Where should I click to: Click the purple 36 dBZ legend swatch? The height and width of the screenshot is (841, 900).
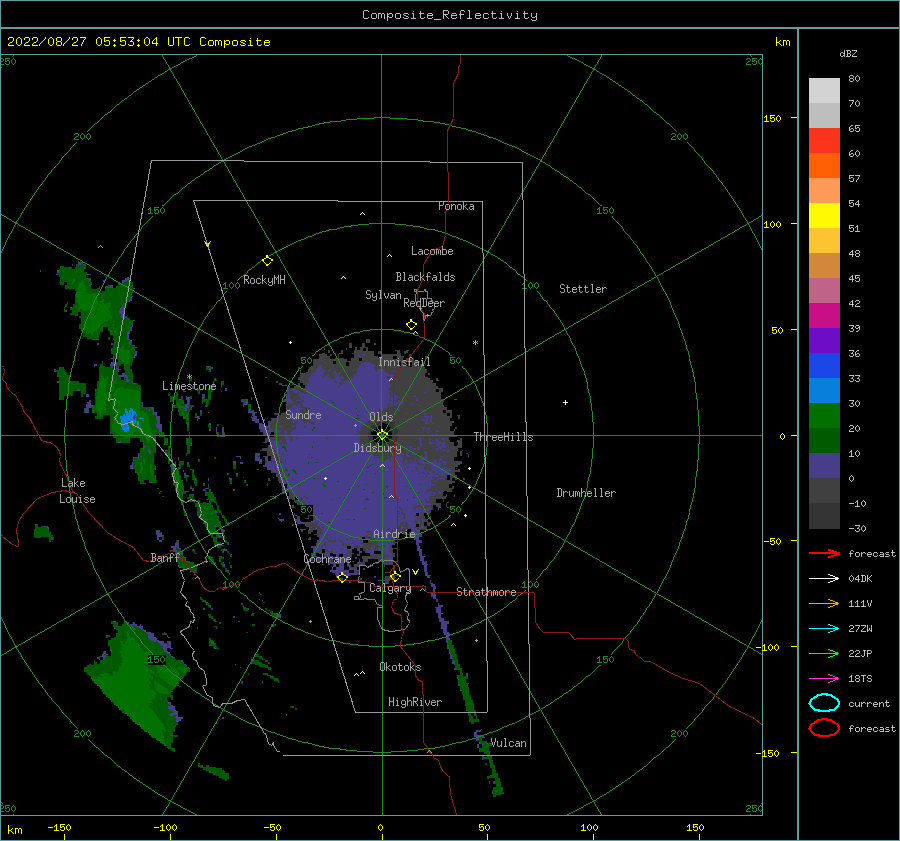[824, 340]
